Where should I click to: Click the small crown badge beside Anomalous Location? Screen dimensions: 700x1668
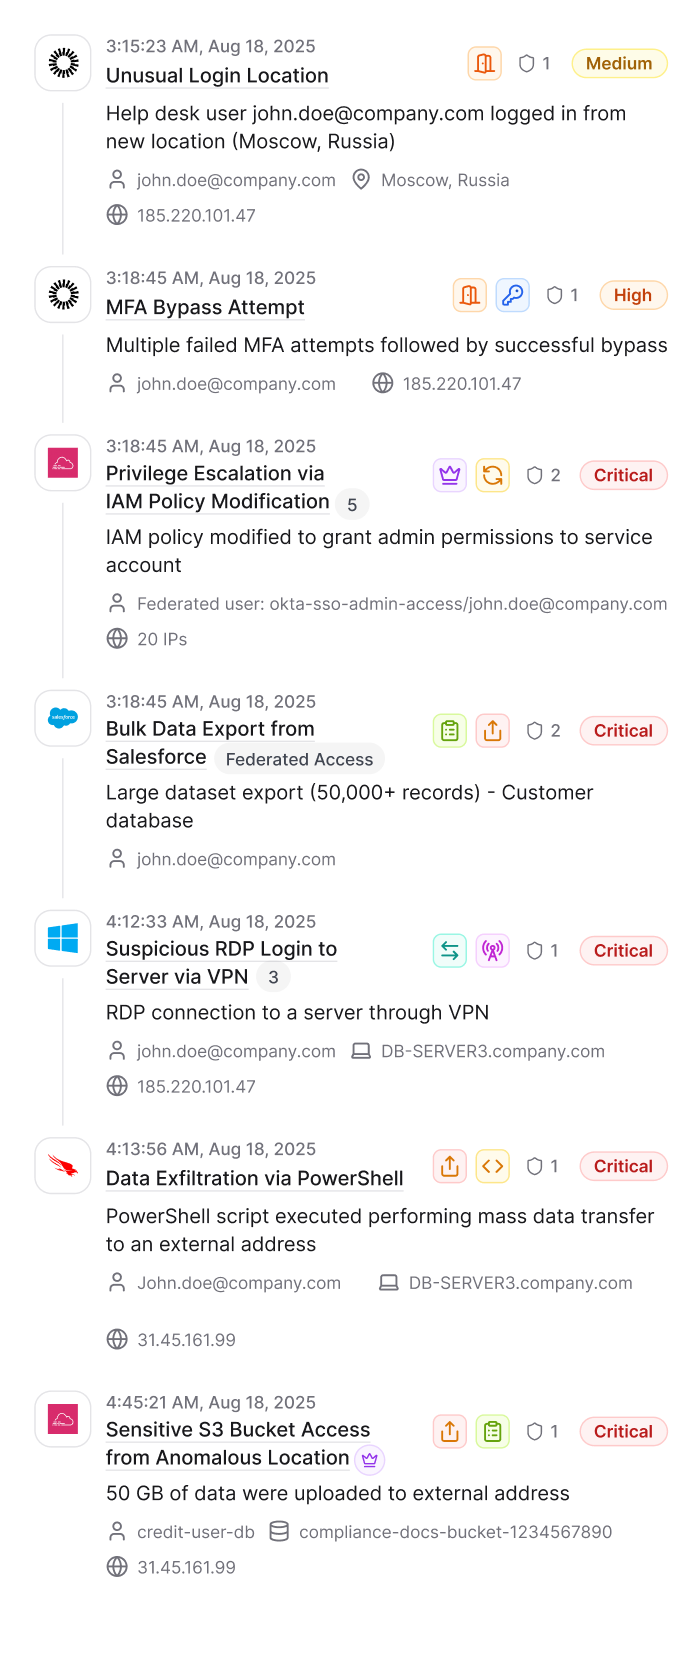pos(370,1459)
